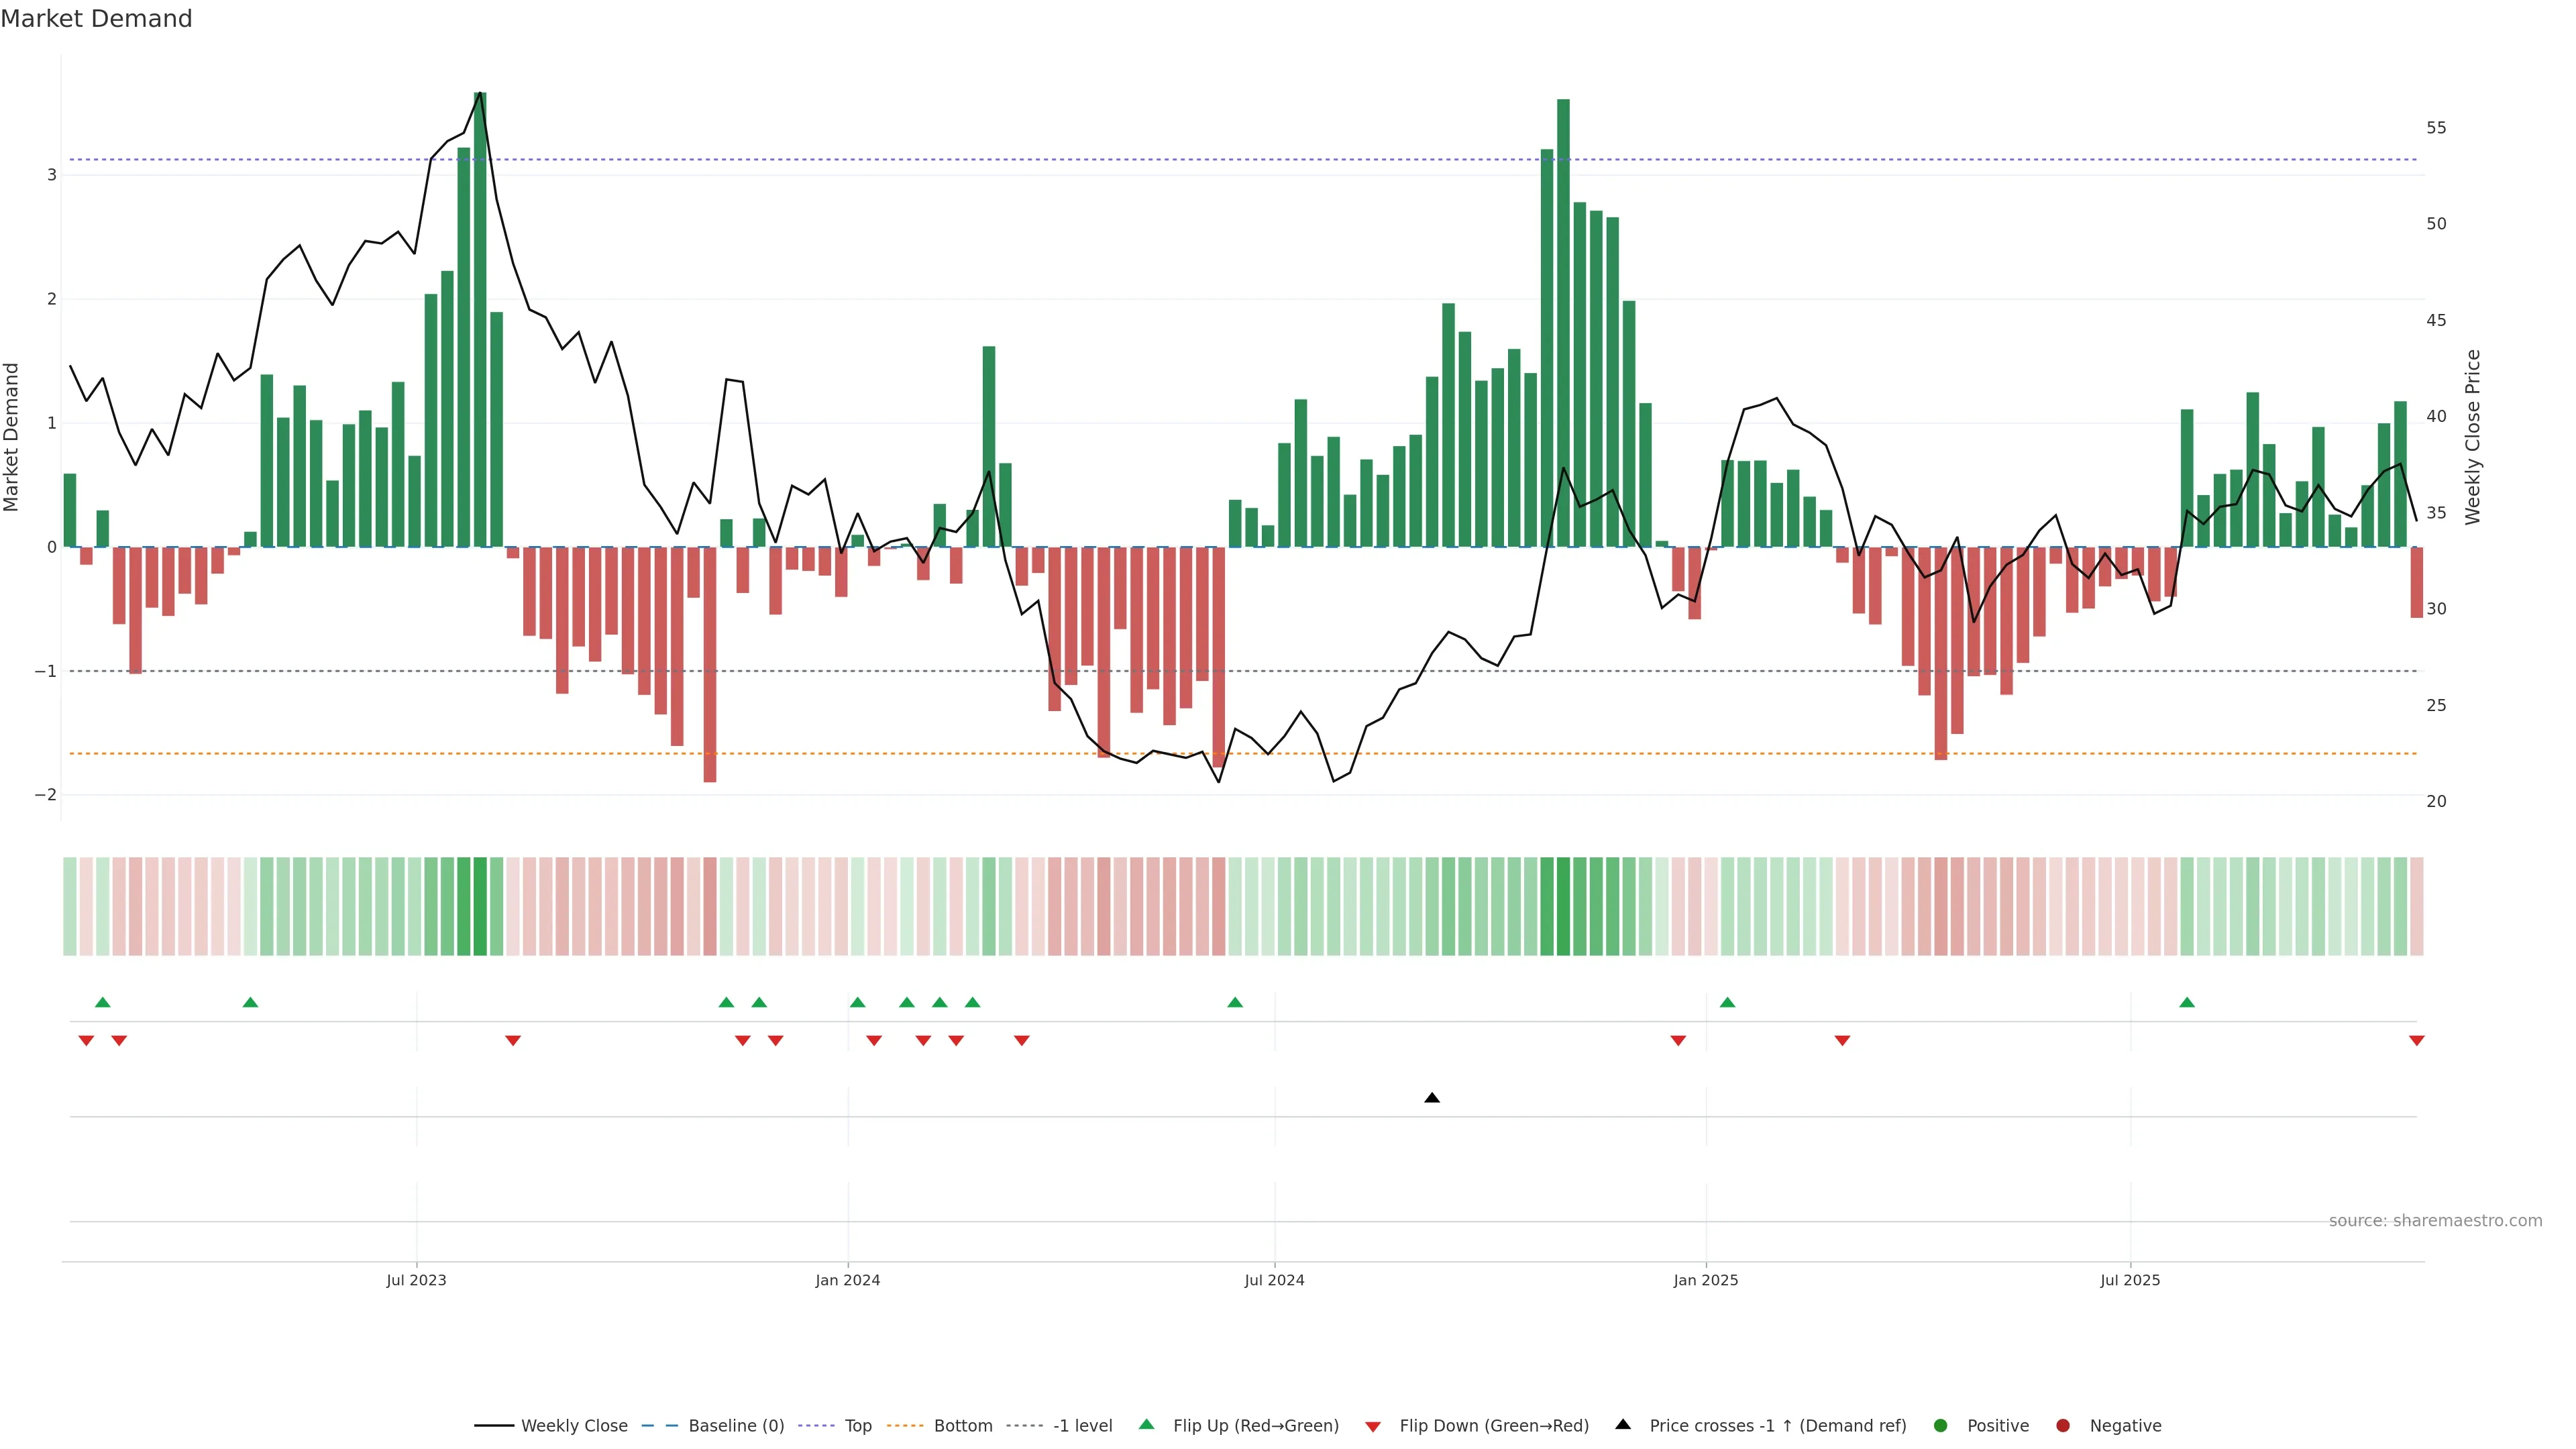
Task: Click the leftmost green flip-up marker
Action: [102, 1002]
